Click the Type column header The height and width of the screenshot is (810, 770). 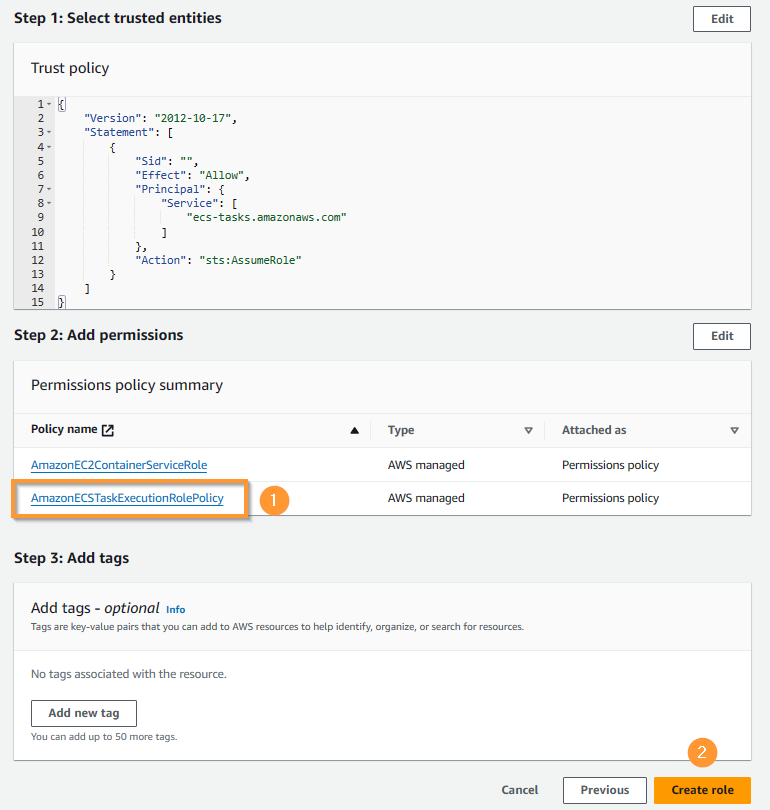click(x=401, y=430)
